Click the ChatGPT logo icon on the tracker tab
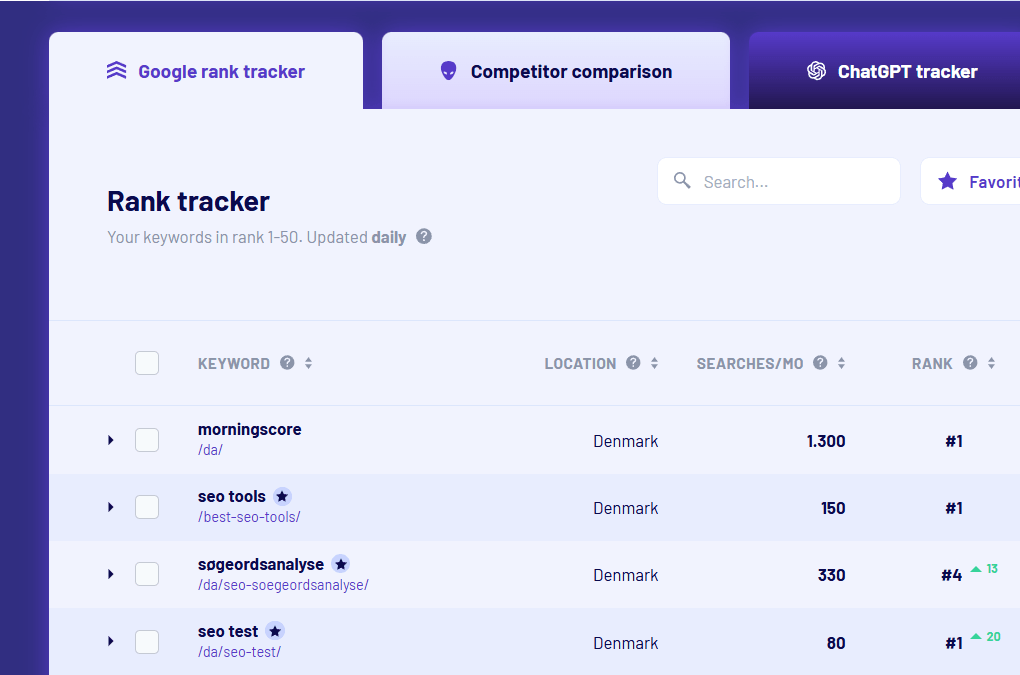Viewport: 1020px width, 675px height. click(815, 71)
